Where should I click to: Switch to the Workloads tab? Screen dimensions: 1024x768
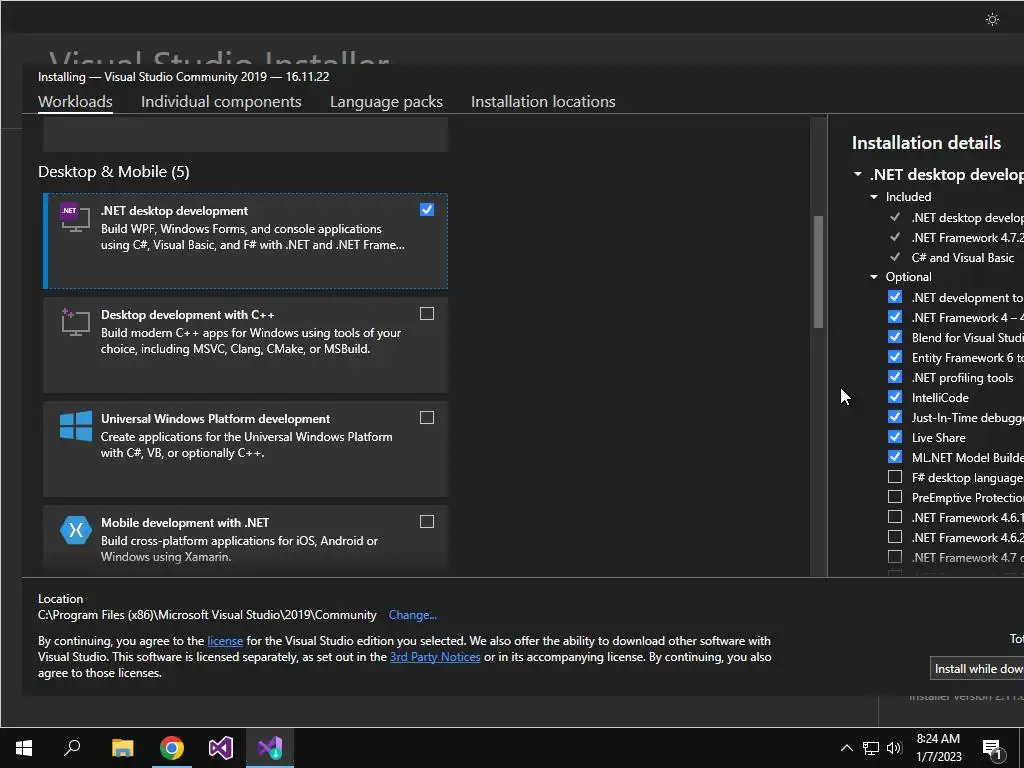(75, 102)
